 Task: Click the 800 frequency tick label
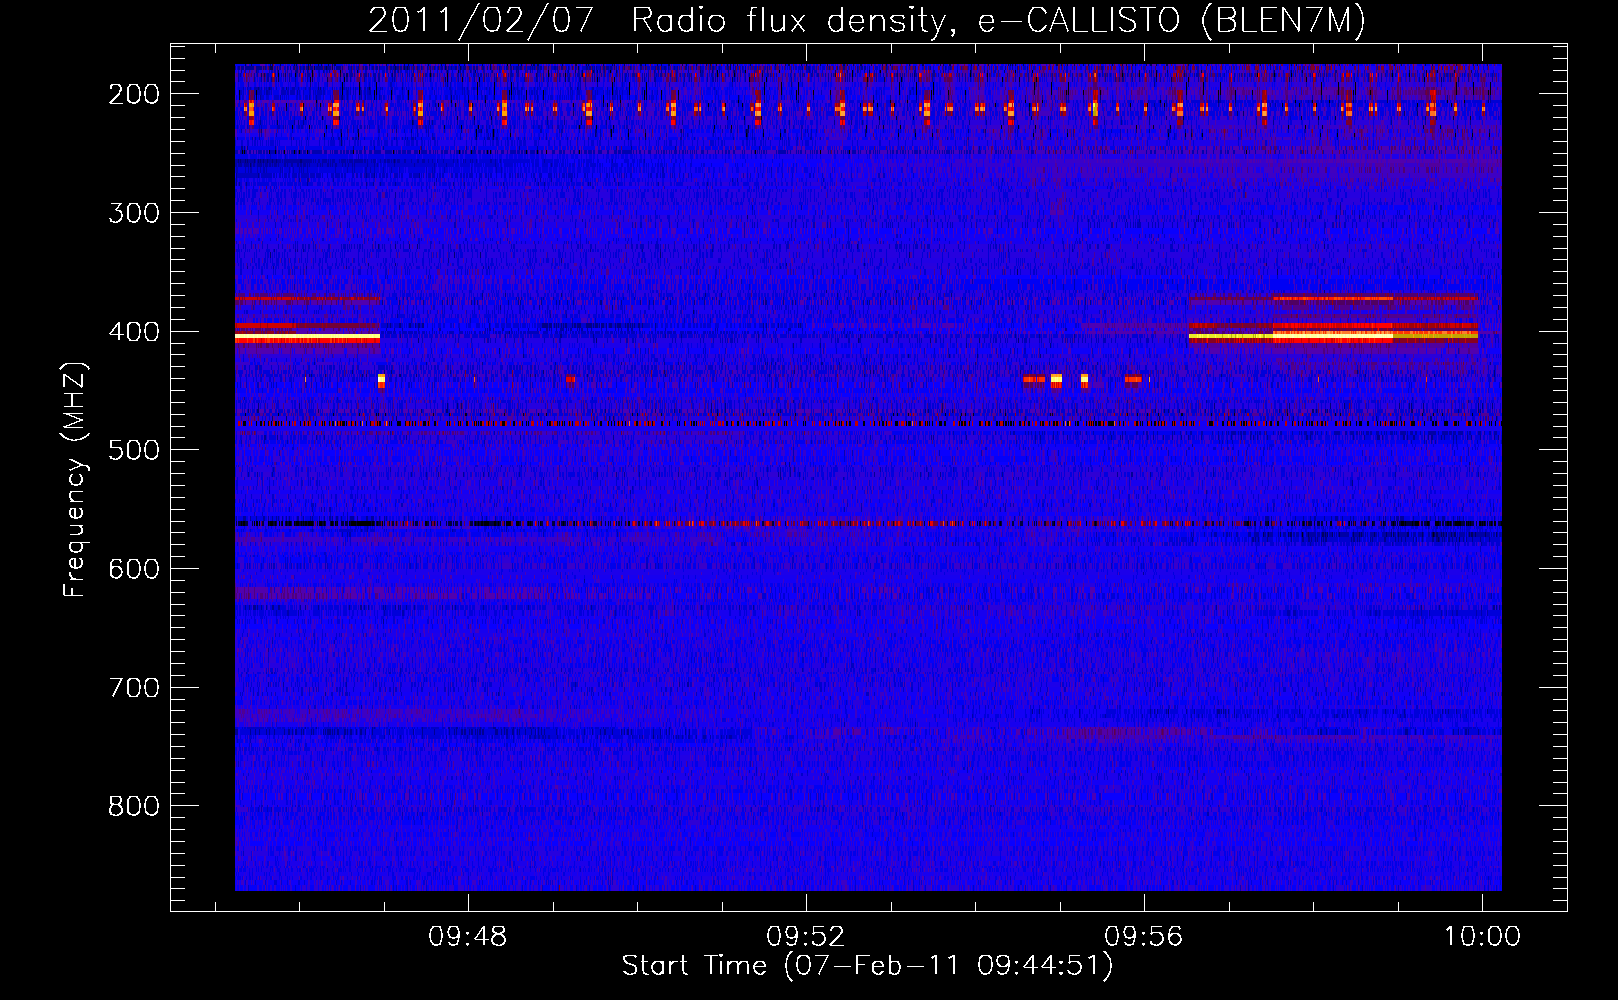[133, 807]
